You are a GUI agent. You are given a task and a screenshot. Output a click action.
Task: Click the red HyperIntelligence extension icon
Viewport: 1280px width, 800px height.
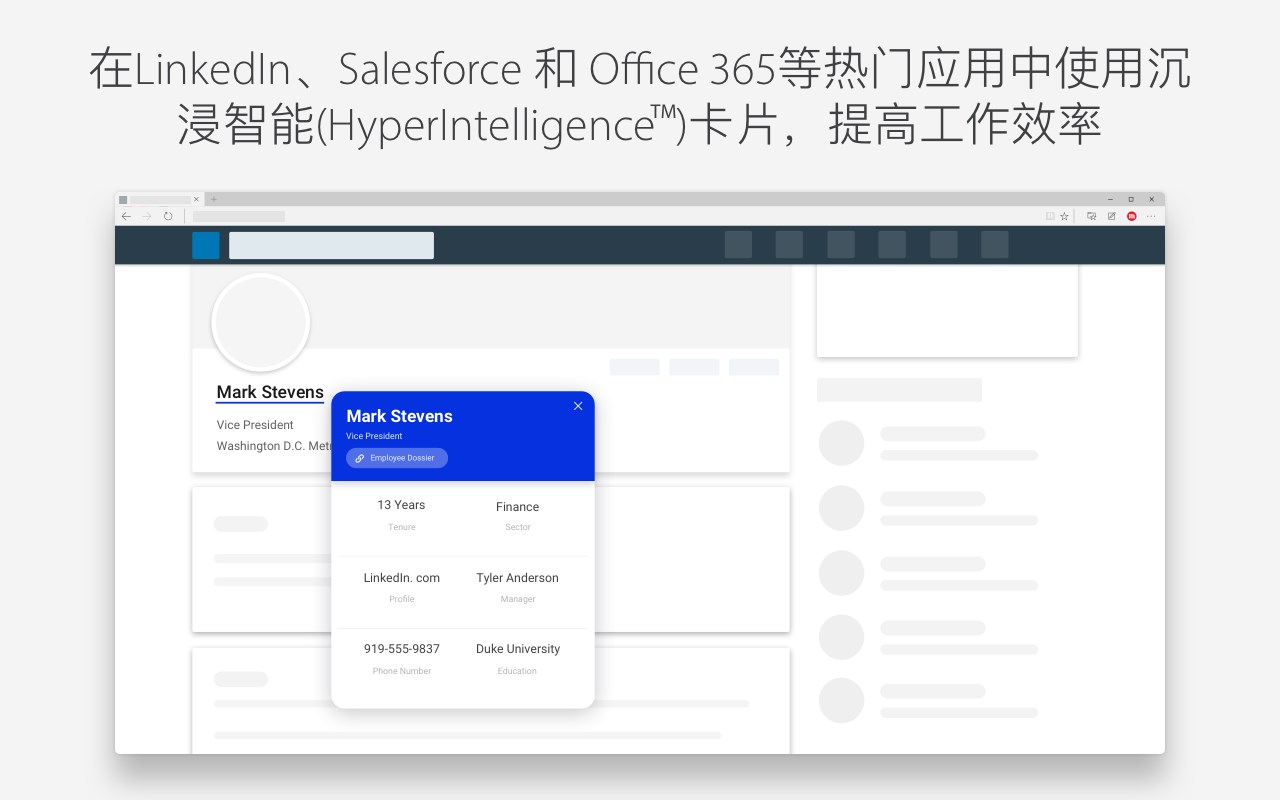pos(1132,216)
